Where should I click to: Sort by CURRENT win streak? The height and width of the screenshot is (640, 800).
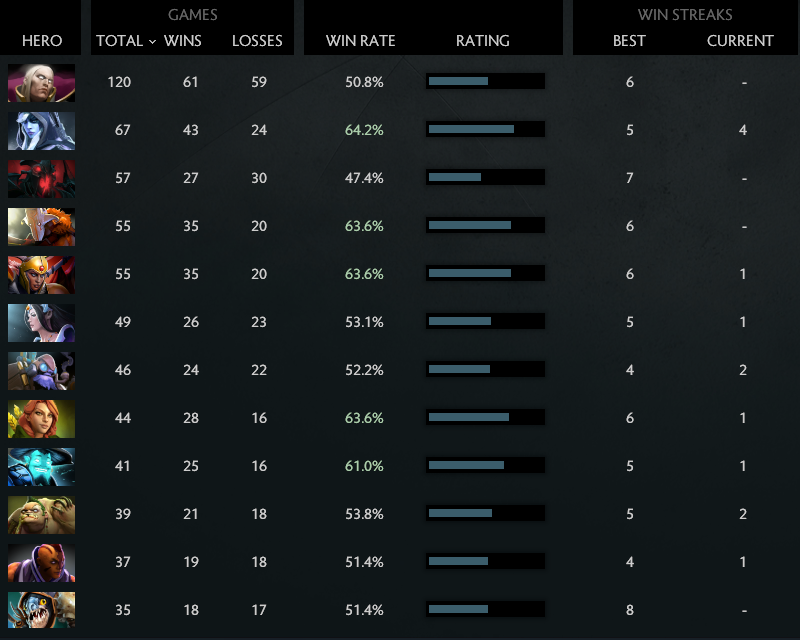pyautogui.click(x=740, y=41)
